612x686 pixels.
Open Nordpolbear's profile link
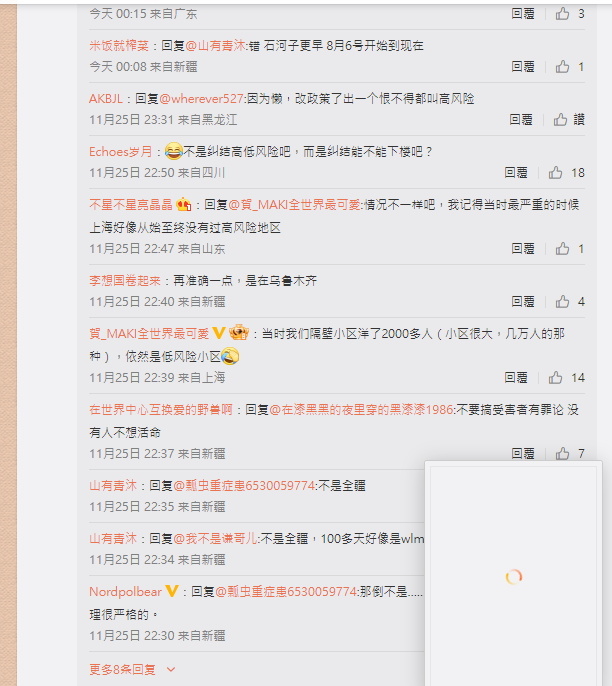pos(126,592)
